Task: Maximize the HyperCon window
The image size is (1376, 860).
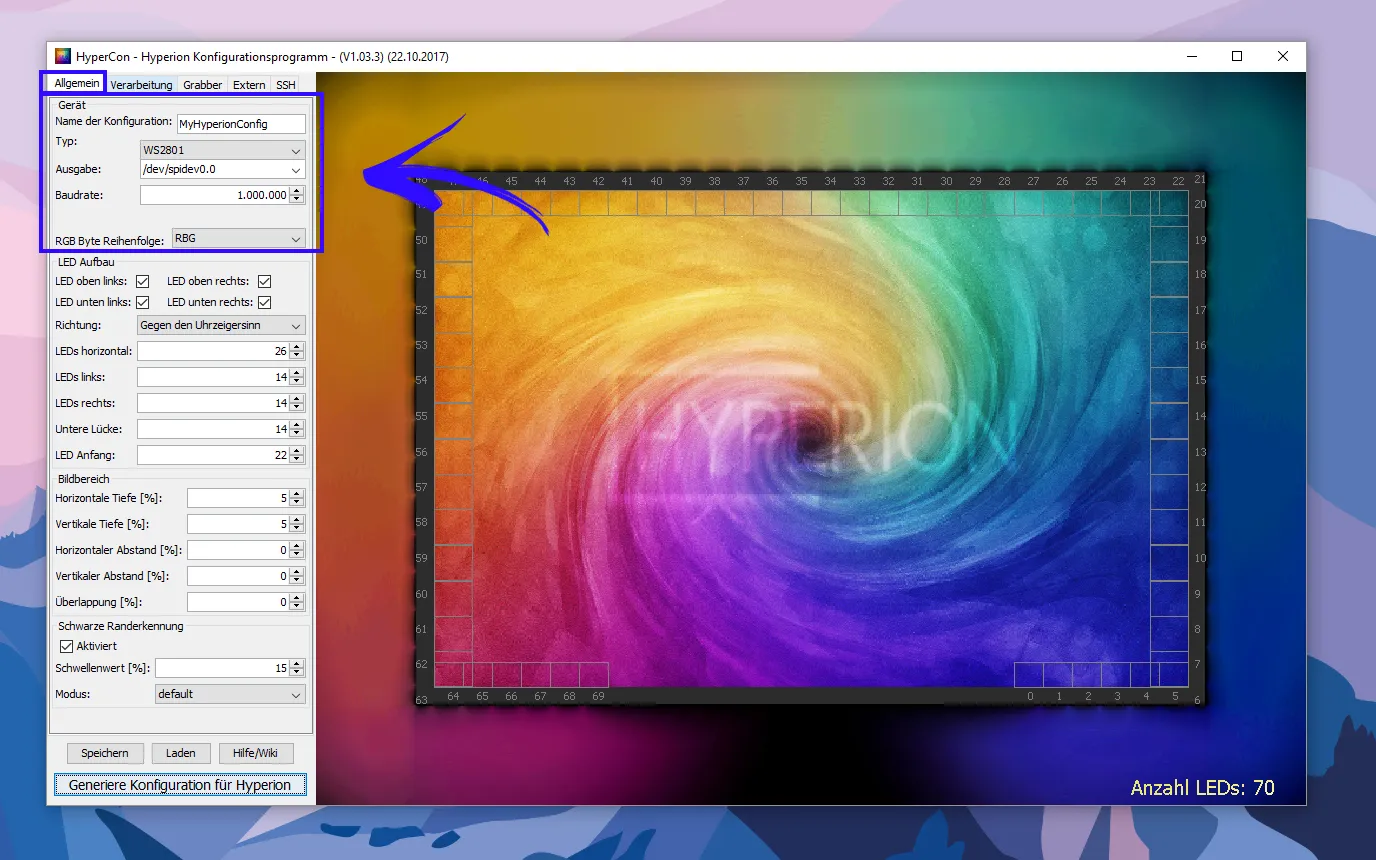Action: pyautogui.click(x=1237, y=57)
